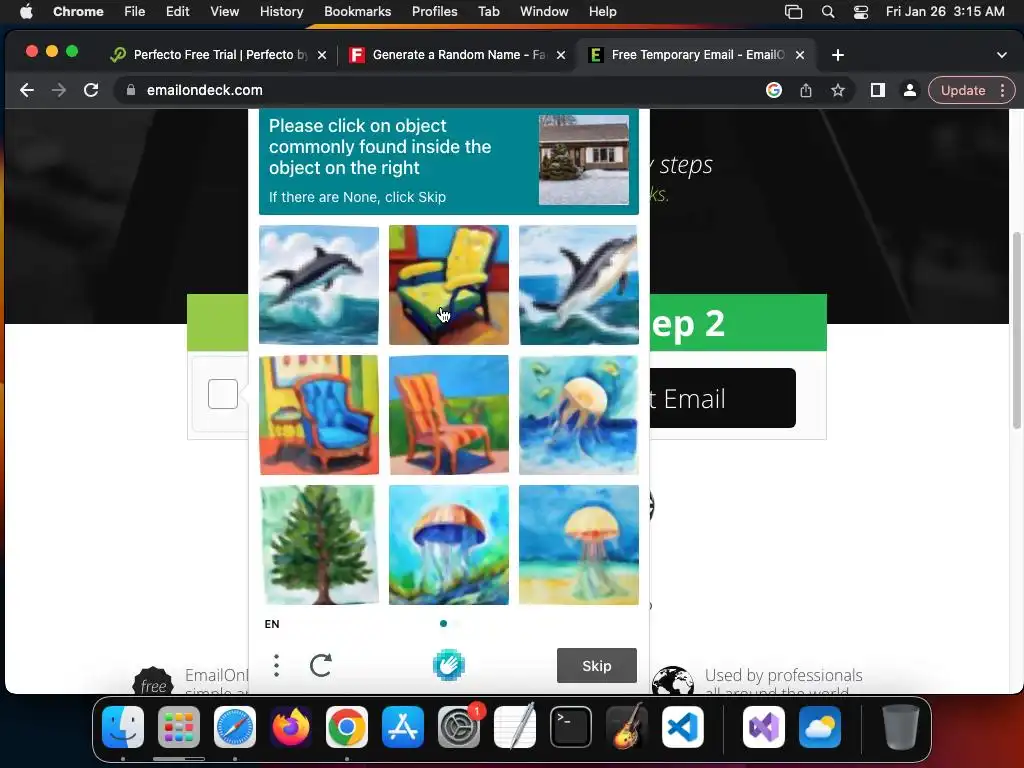Viewport: 1024px width, 768px height.
Task: Open Spotlight search in menu bar
Action: tap(828, 12)
